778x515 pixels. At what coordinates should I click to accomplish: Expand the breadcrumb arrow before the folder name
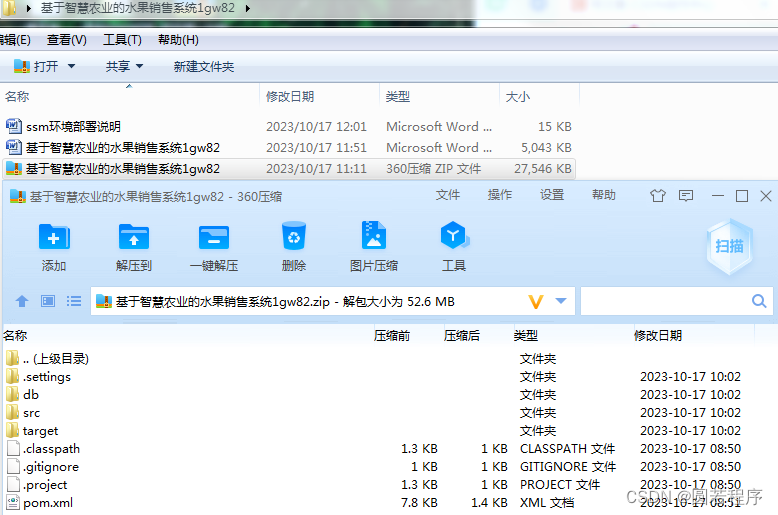tap(29, 8)
